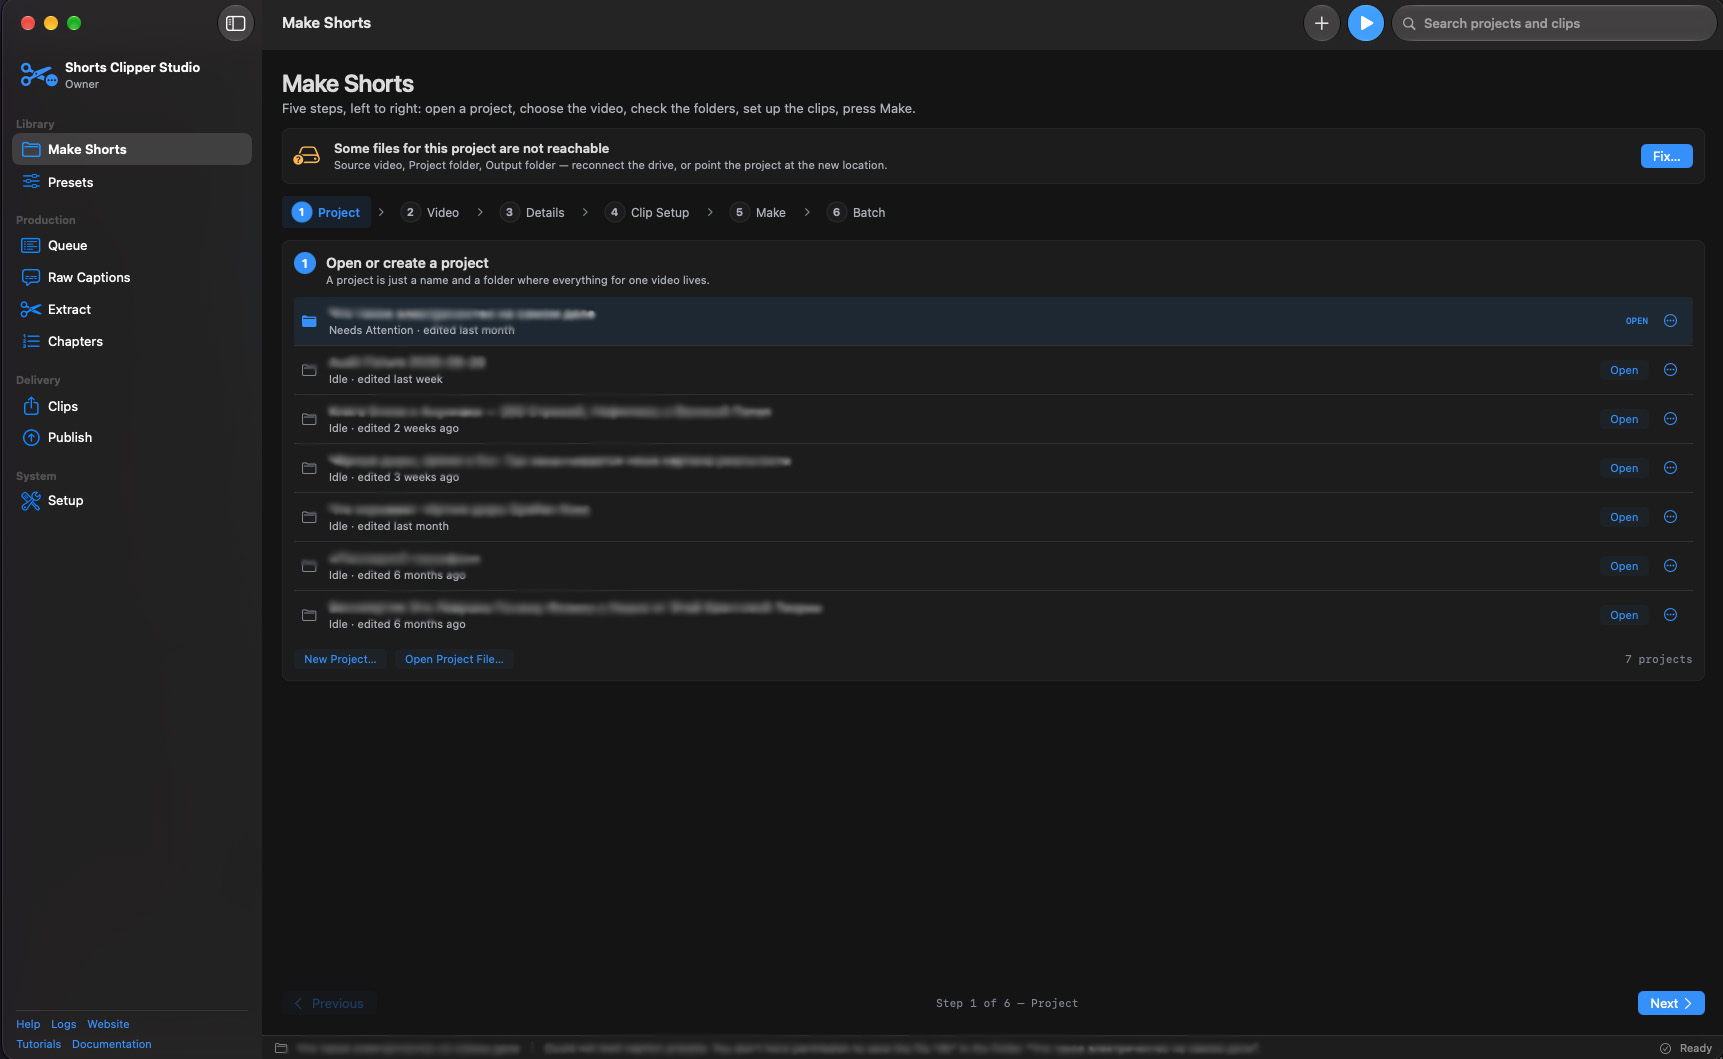
Task: Click the Next button
Action: tap(1671, 1003)
